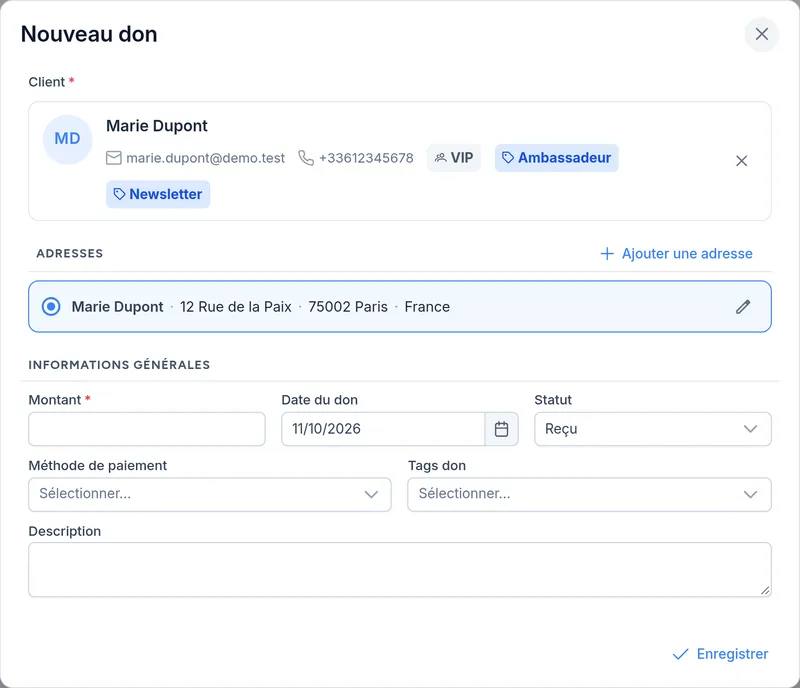Click the +33612345678 phone number

click(x=366, y=158)
